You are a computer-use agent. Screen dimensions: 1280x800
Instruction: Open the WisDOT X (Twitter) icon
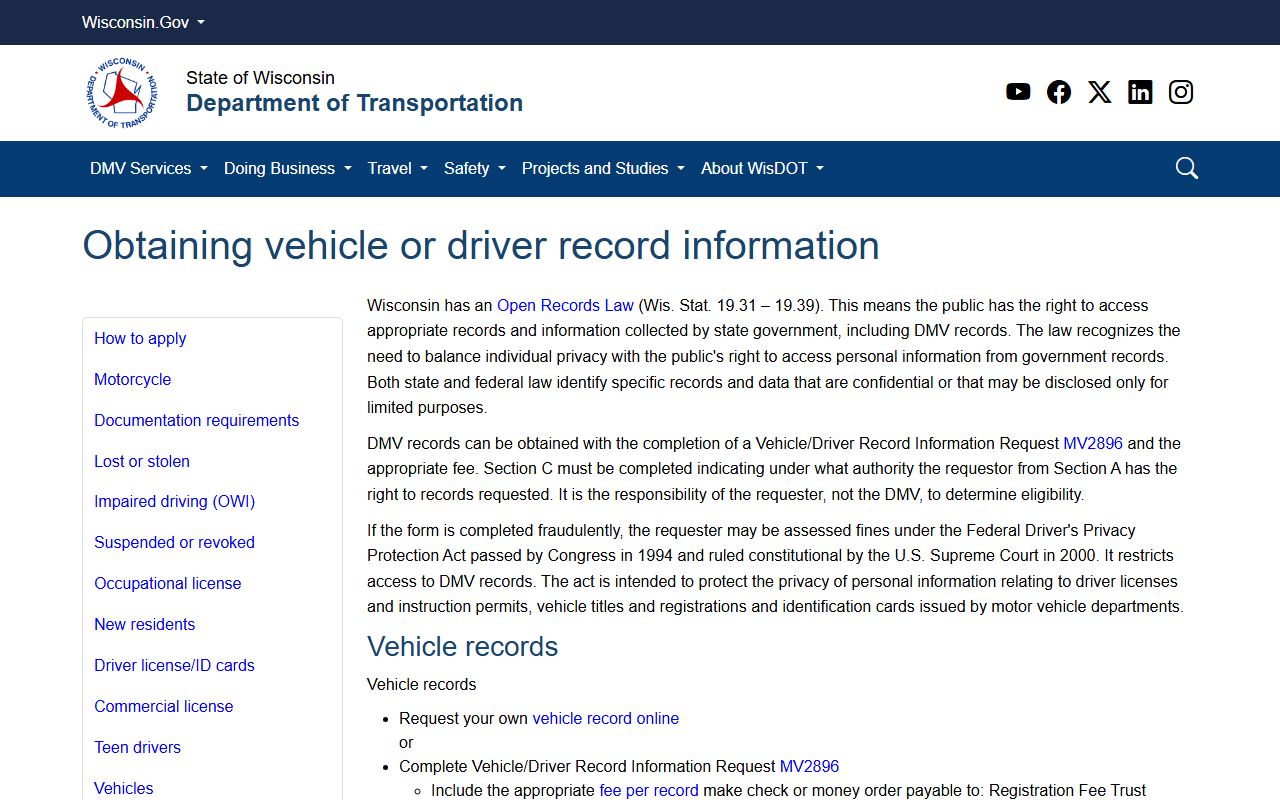(x=1100, y=92)
